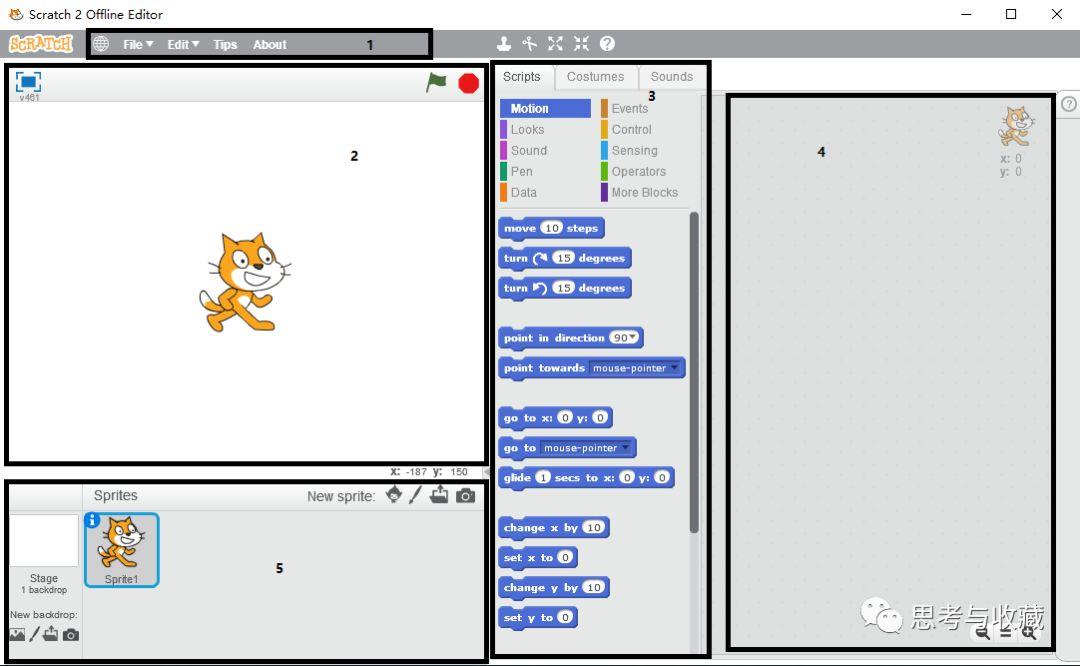Choose backdrop from library

tap(17, 635)
